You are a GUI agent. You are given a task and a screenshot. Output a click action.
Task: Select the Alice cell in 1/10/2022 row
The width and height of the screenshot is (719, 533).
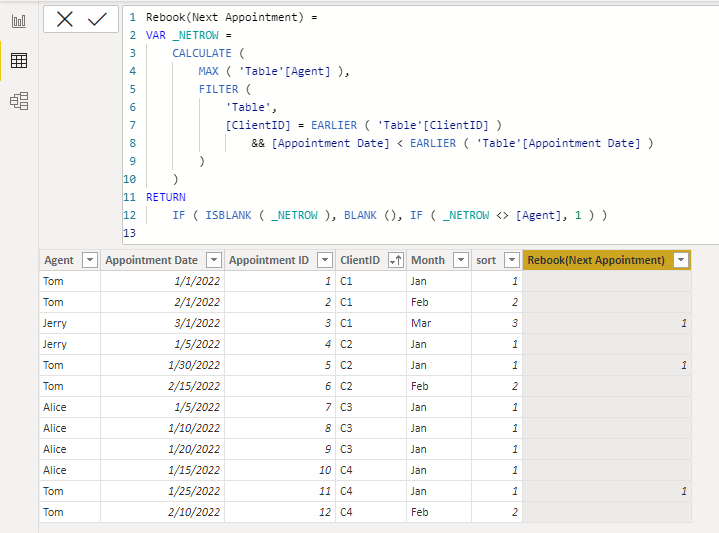click(70, 428)
